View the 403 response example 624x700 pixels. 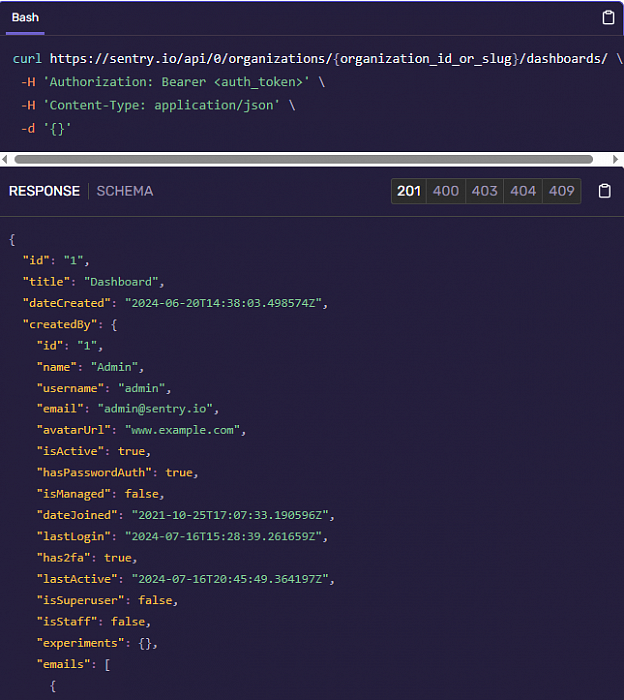(x=485, y=191)
